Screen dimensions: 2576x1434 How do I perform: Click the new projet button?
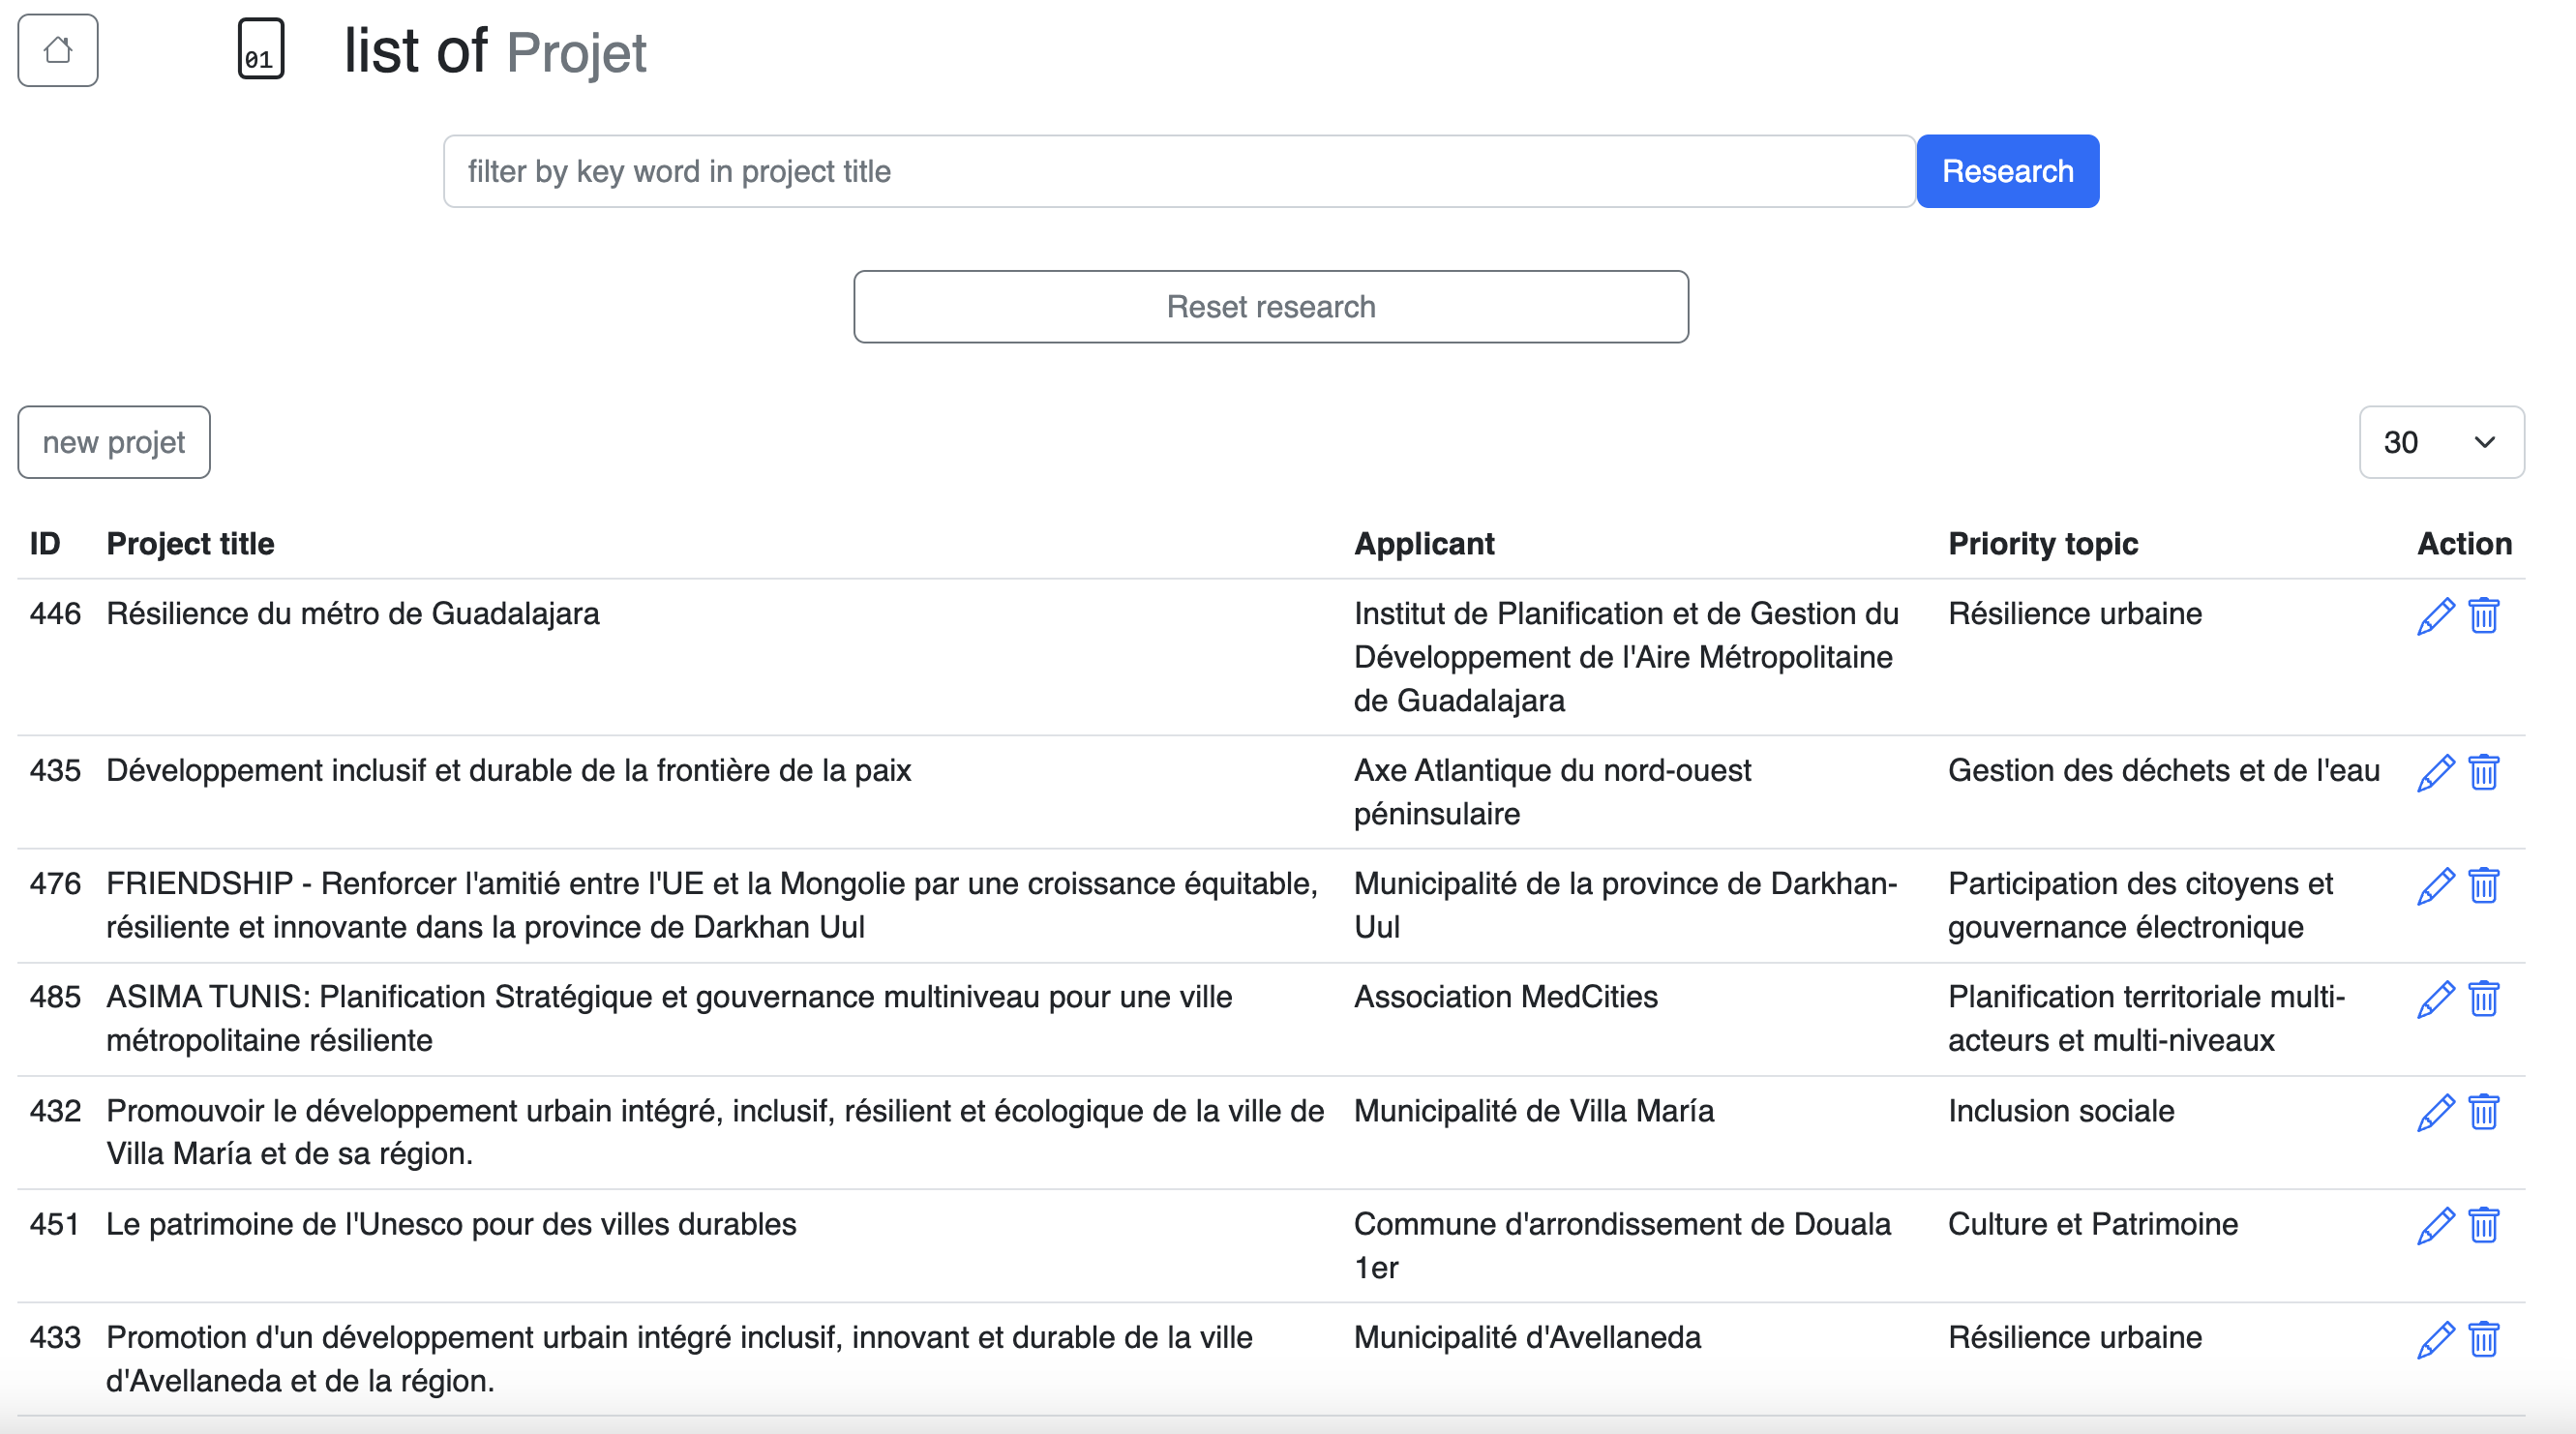[113, 441]
